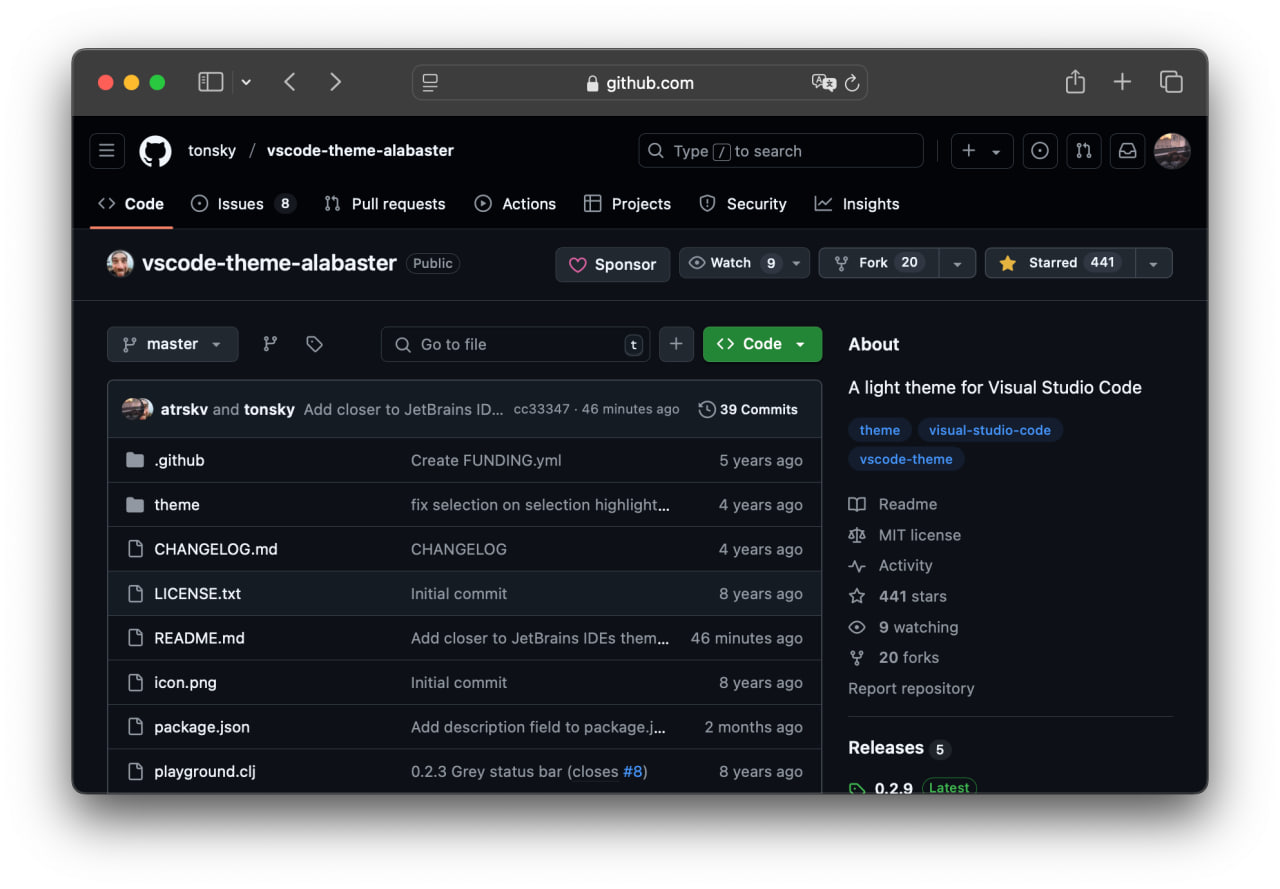Open the Readme link in About
This screenshot has width=1280, height=889.
coord(893,504)
